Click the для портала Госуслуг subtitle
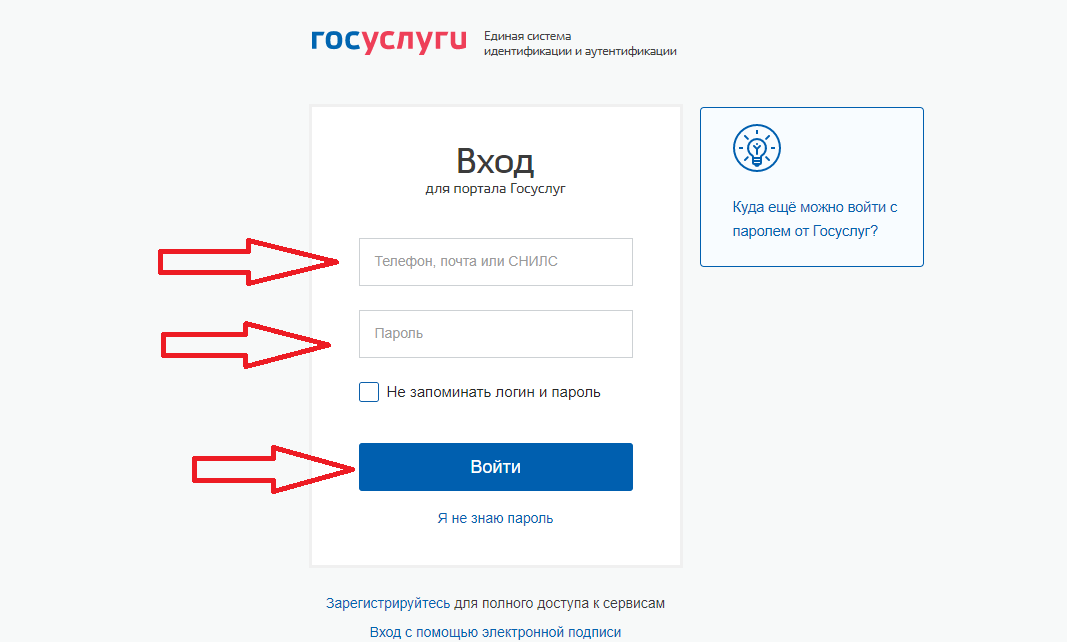 pyautogui.click(x=495, y=189)
